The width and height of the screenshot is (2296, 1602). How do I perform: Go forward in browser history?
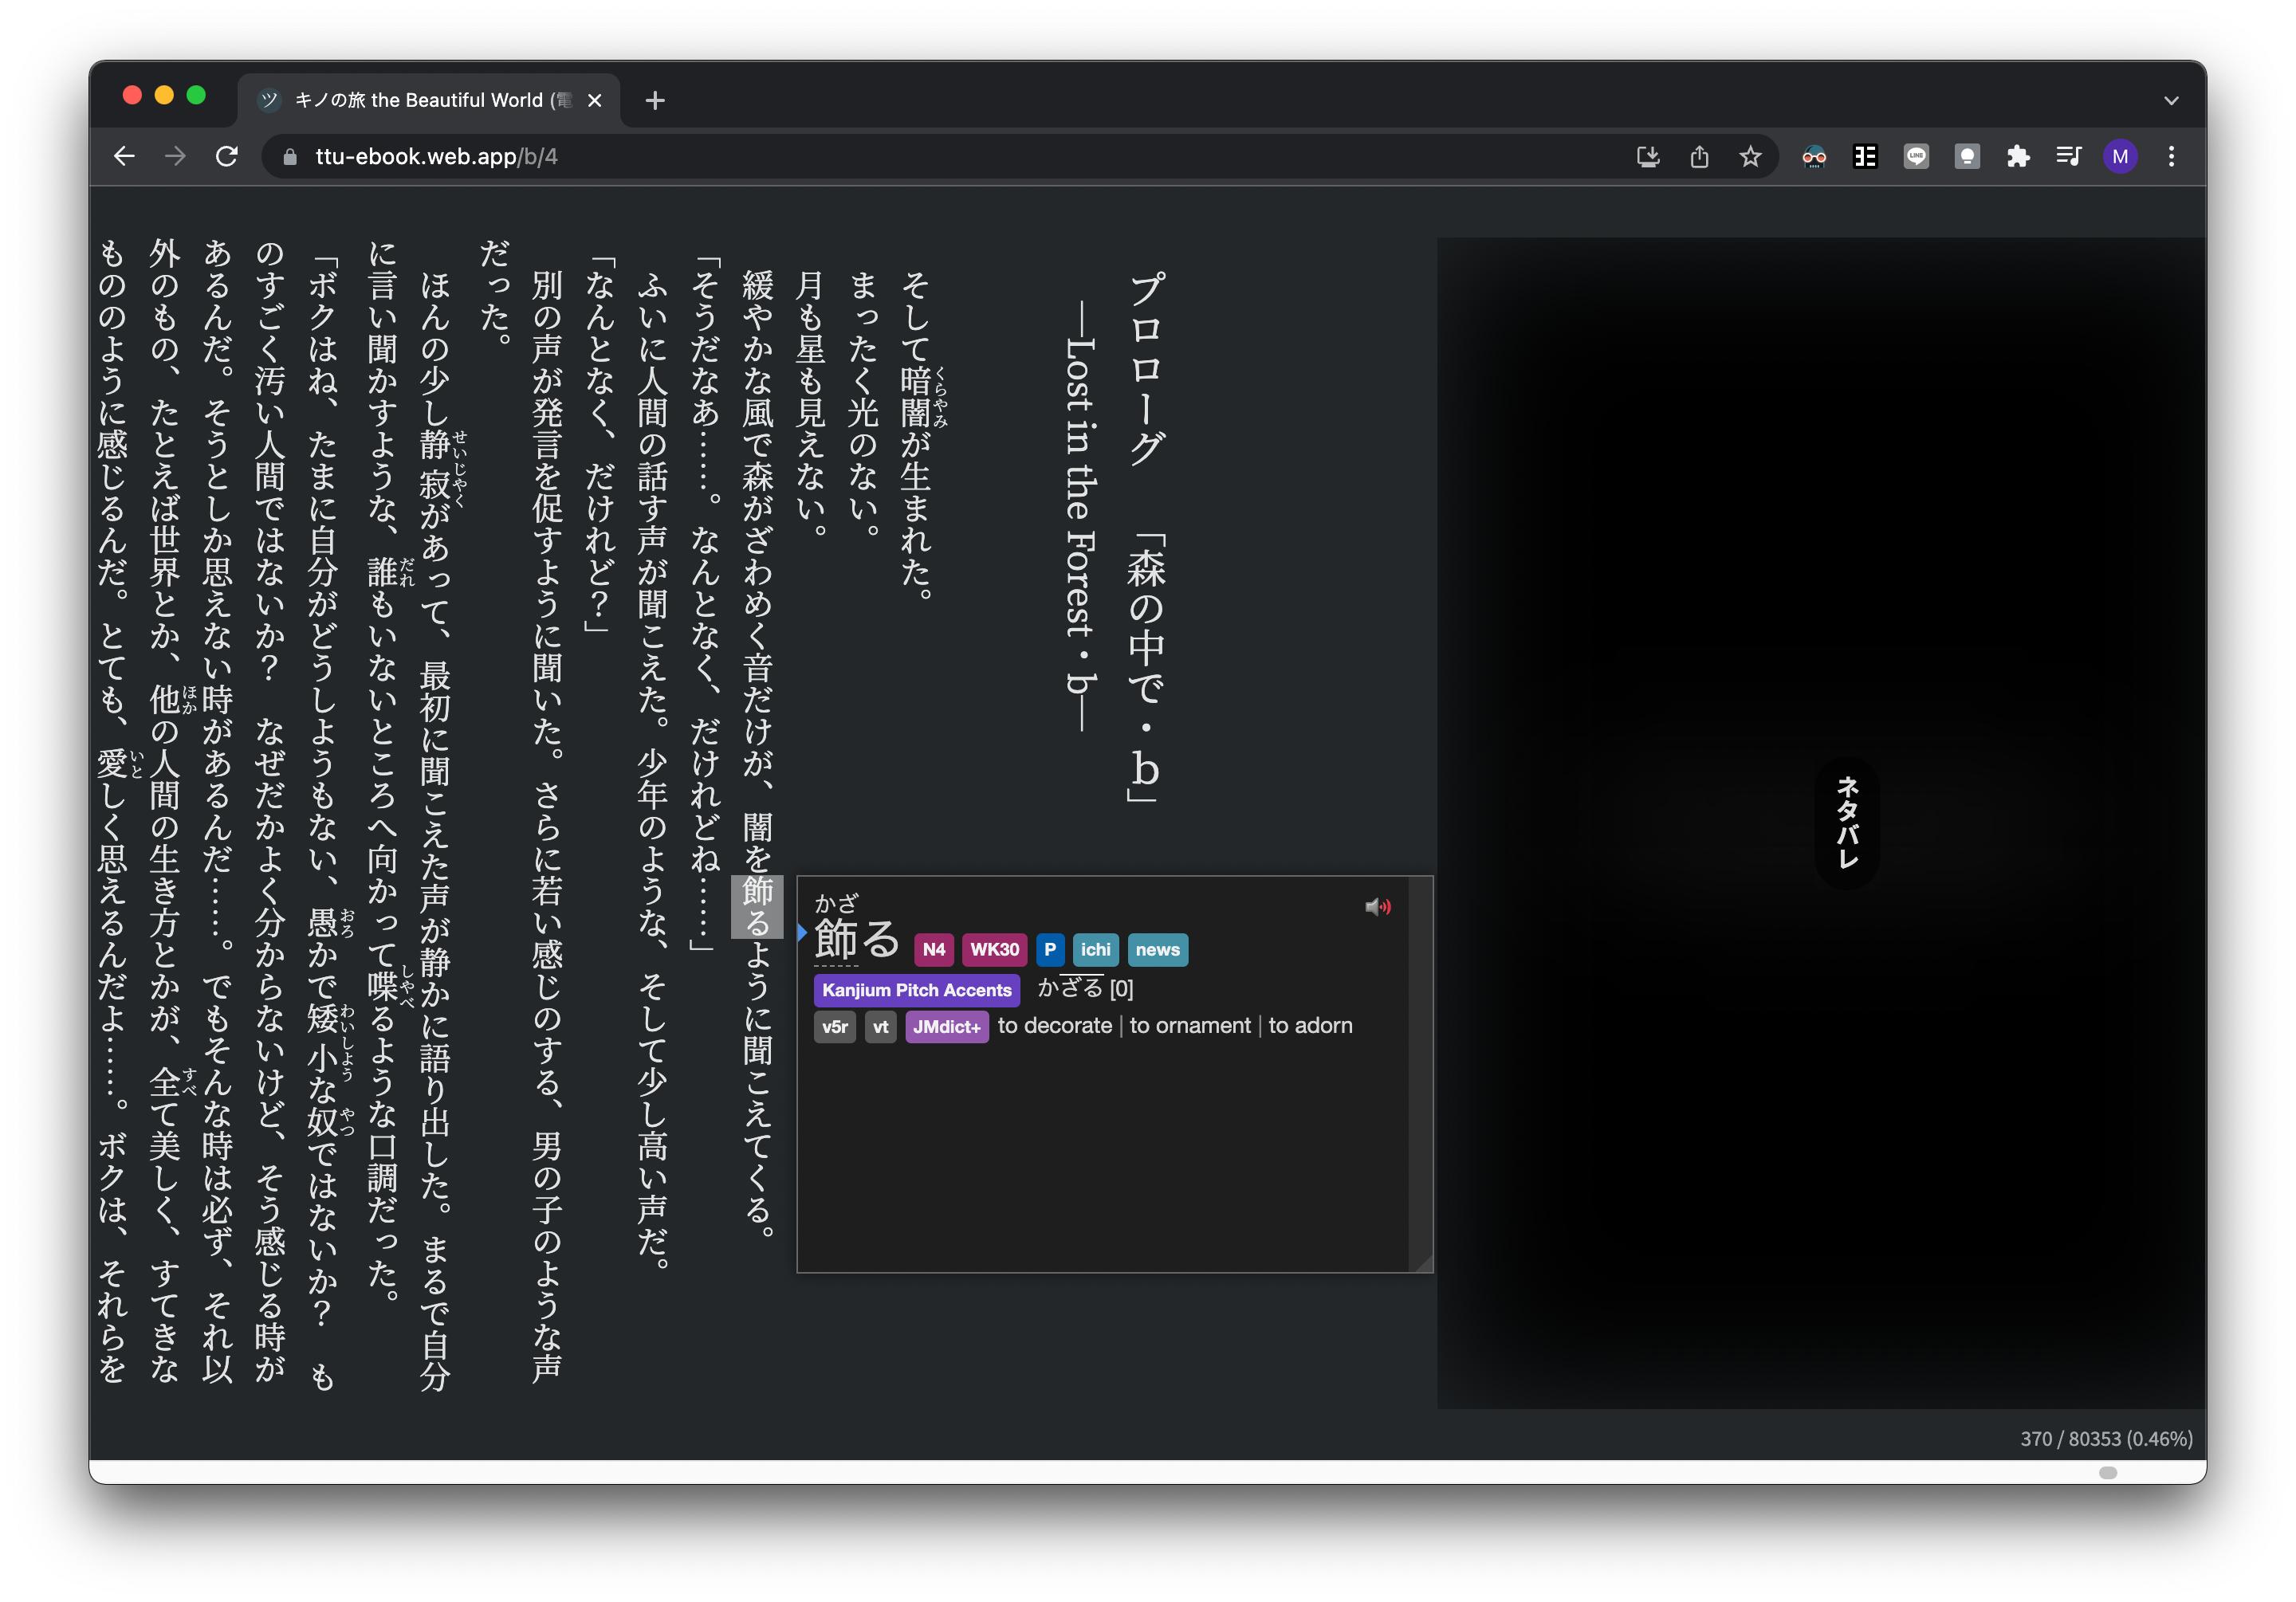(x=175, y=156)
